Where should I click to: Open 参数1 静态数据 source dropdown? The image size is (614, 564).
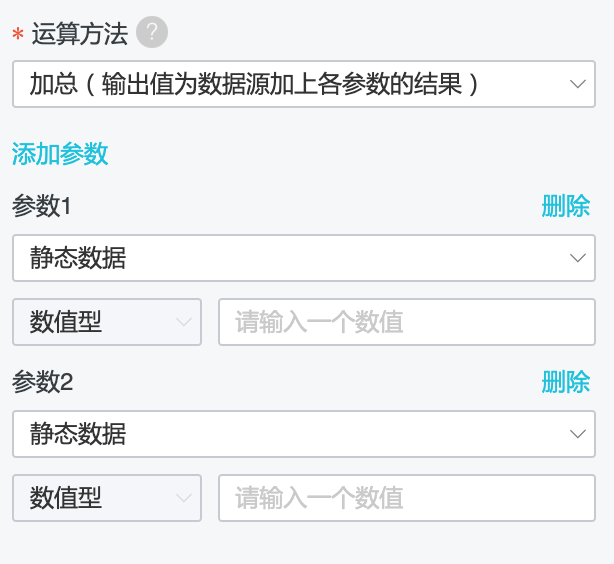[x=304, y=258]
